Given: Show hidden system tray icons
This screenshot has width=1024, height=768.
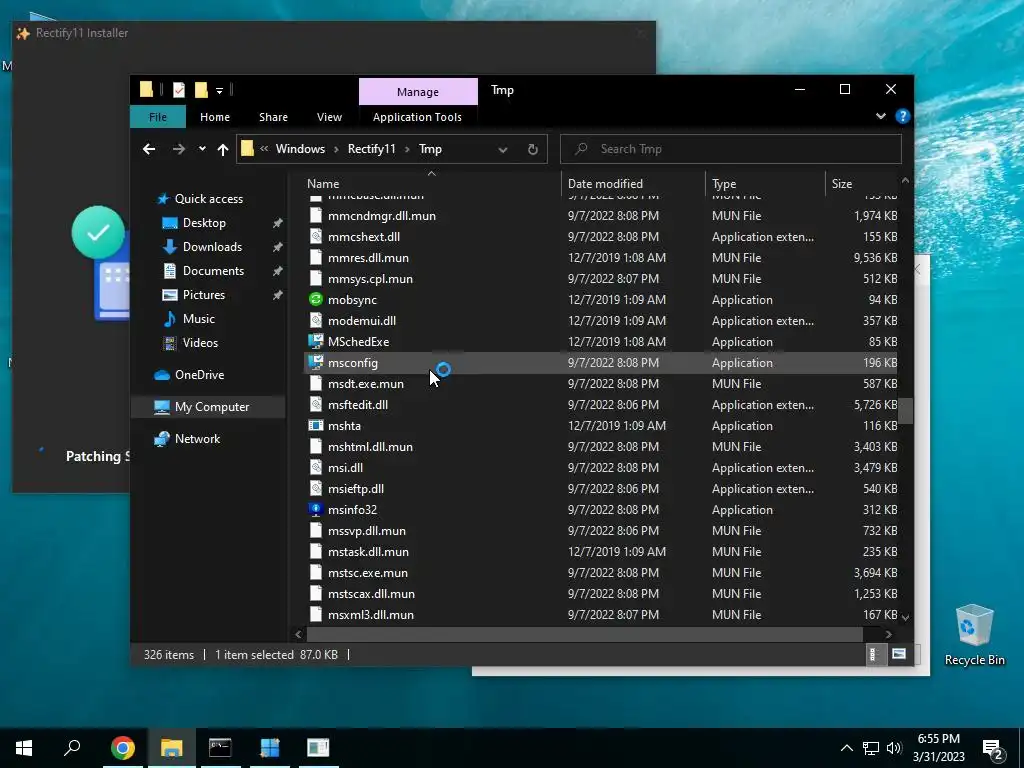Looking at the screenshot, I should (846, 748).
